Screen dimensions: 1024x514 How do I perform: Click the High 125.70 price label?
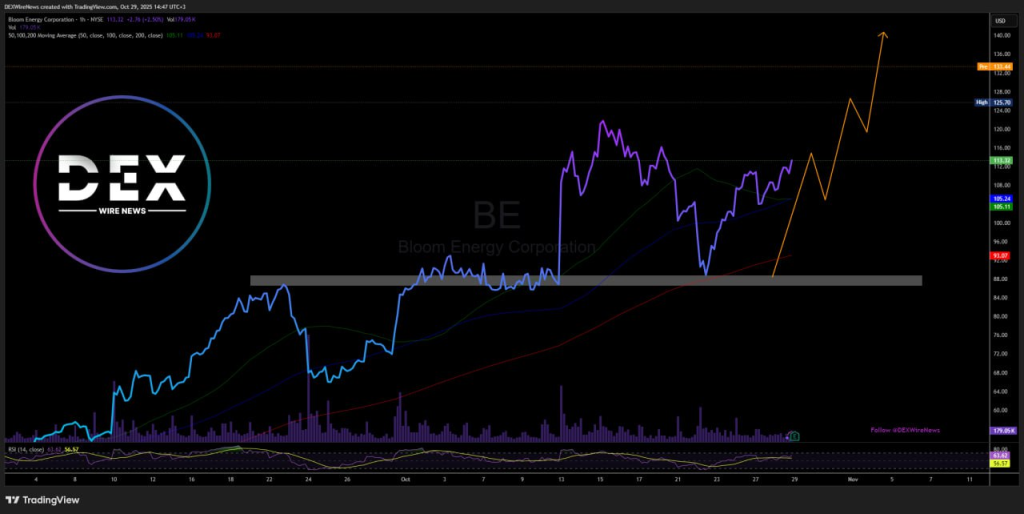[993, 103]
